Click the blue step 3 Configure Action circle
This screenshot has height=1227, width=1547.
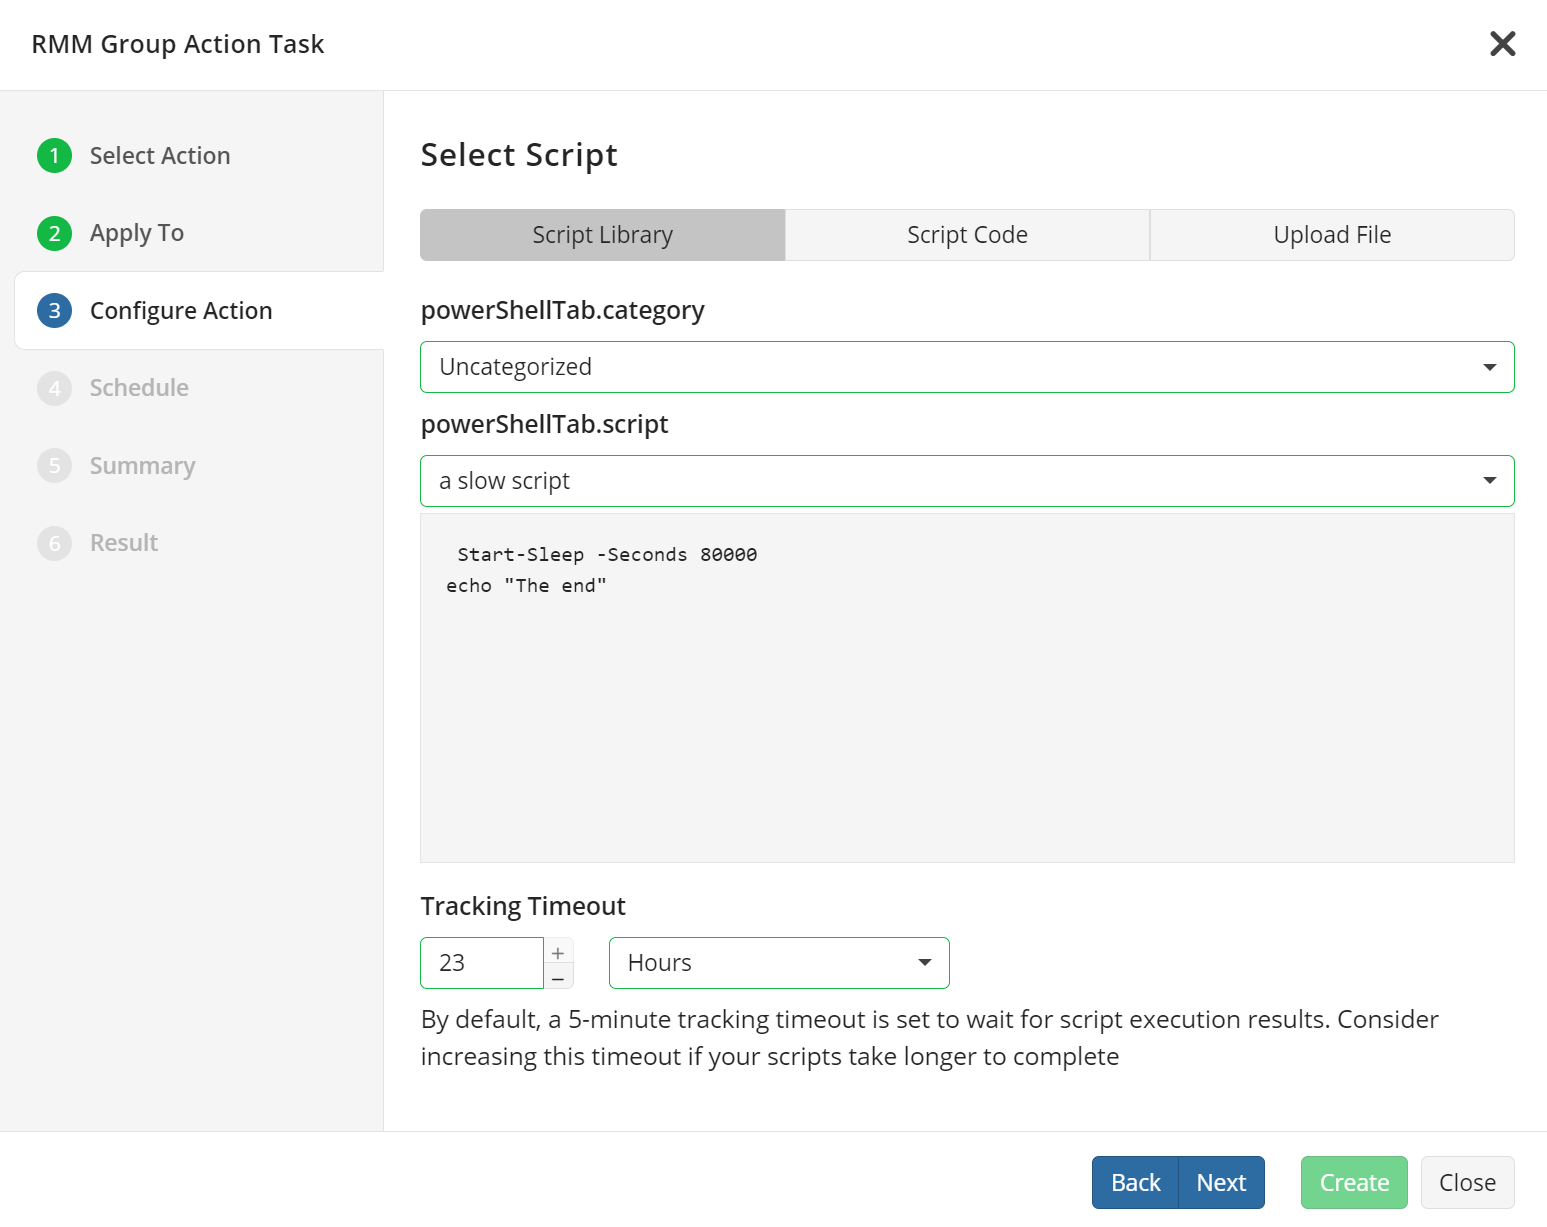[x=54, y=310]
